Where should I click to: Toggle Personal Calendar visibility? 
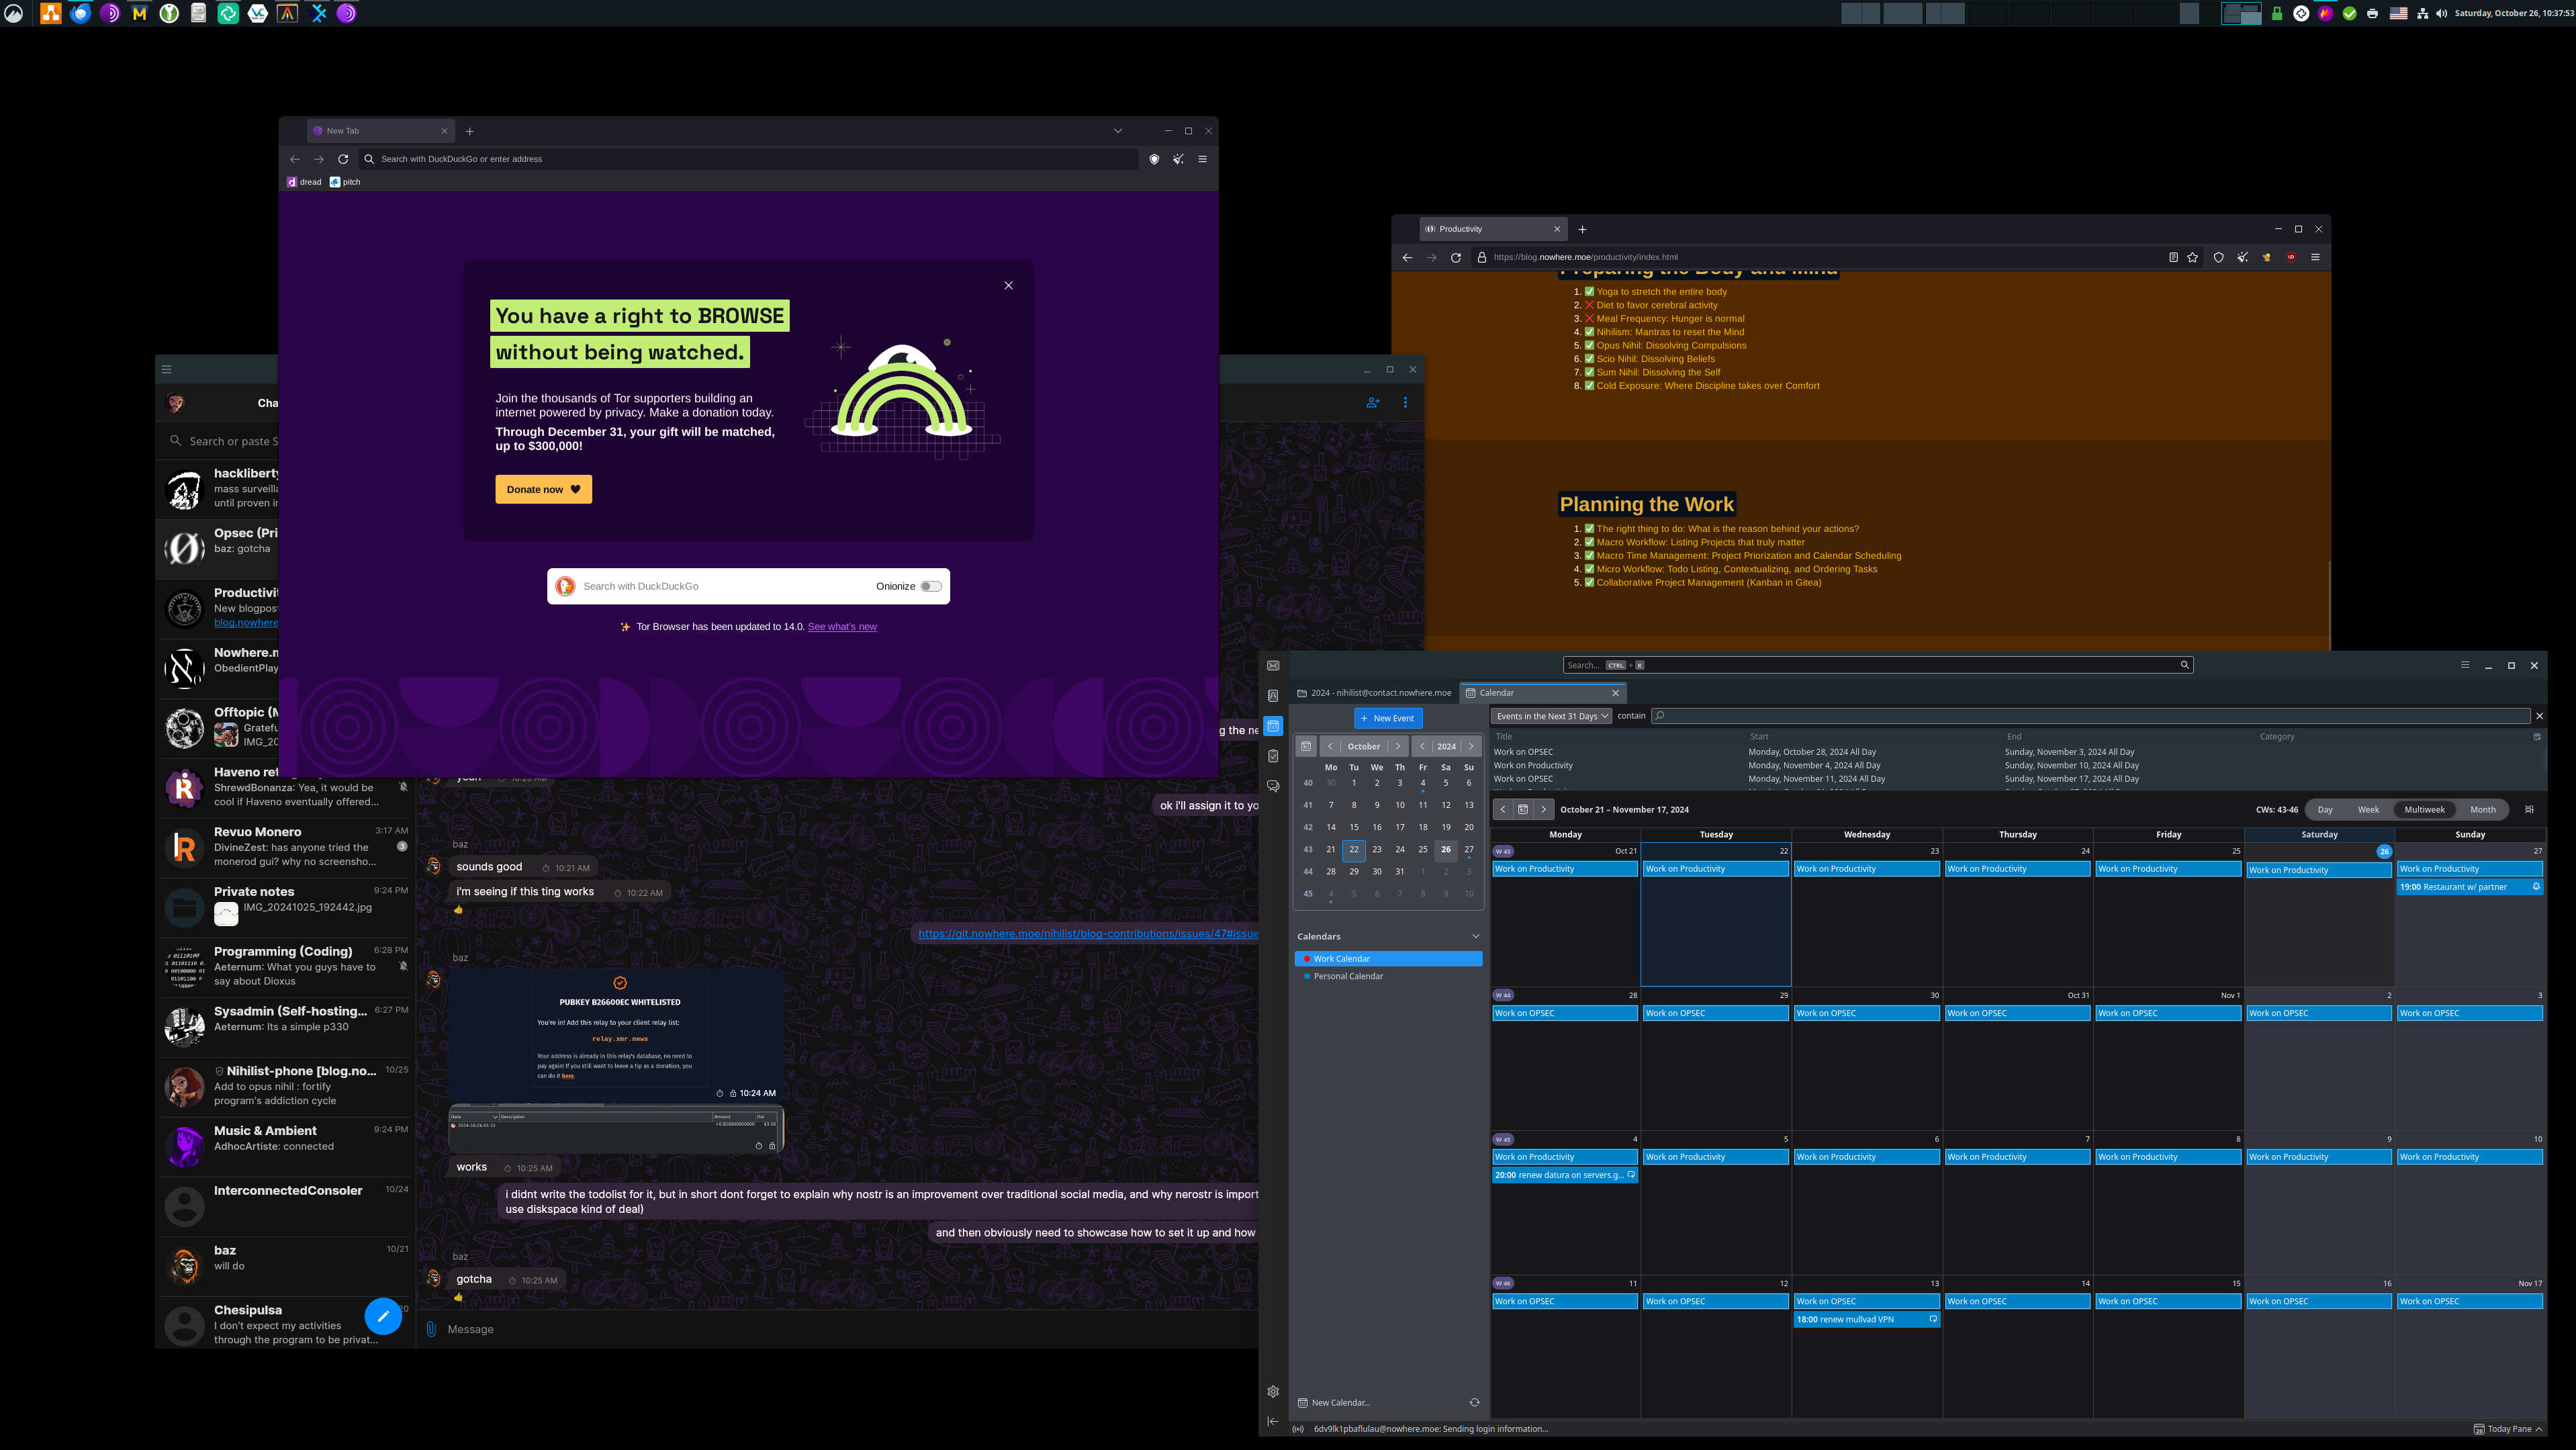pos(1307,976)
